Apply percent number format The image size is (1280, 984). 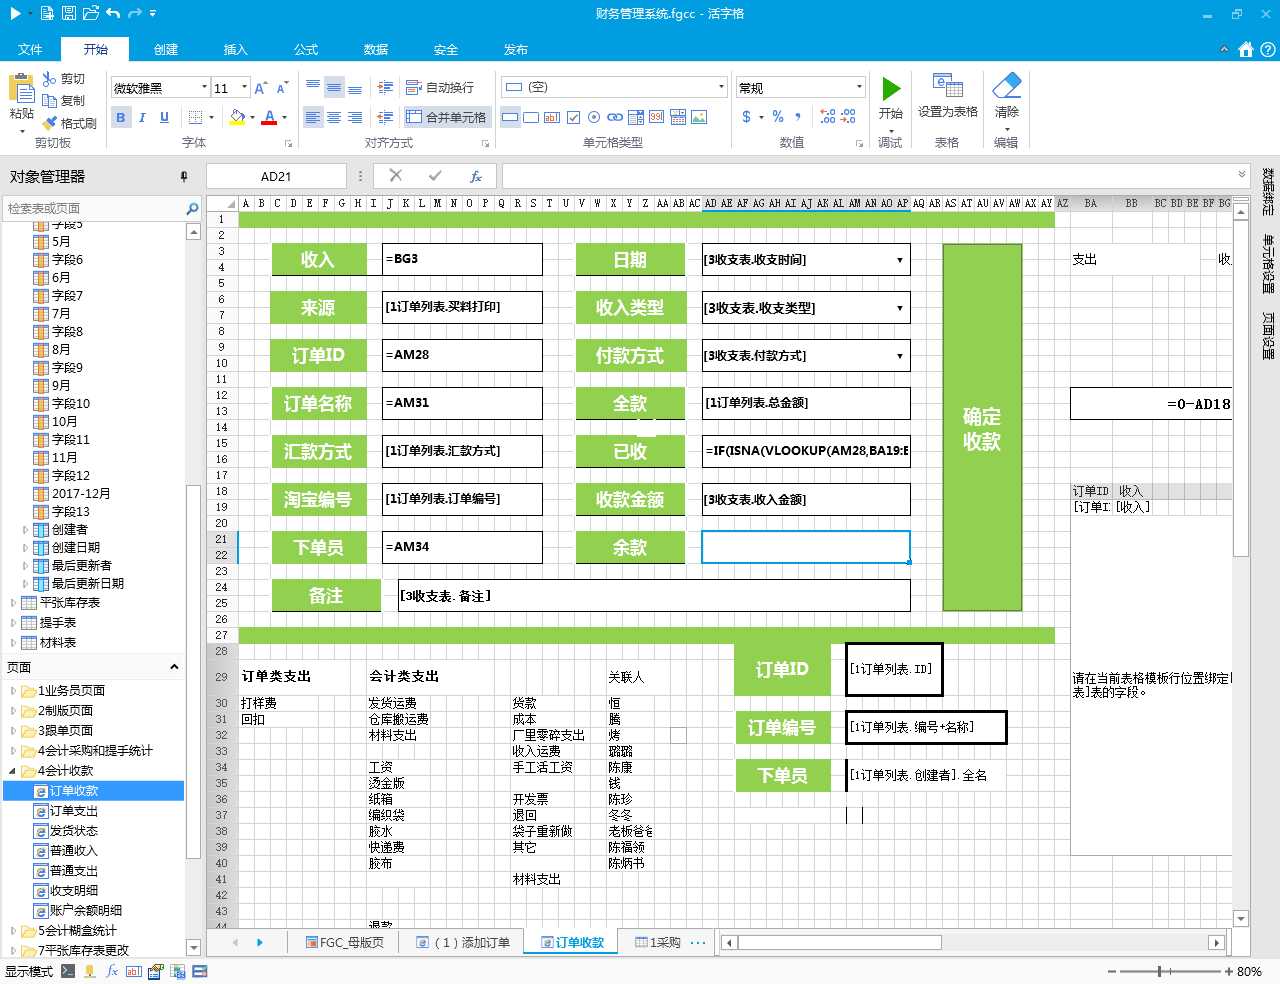click(x=779, y=118)
